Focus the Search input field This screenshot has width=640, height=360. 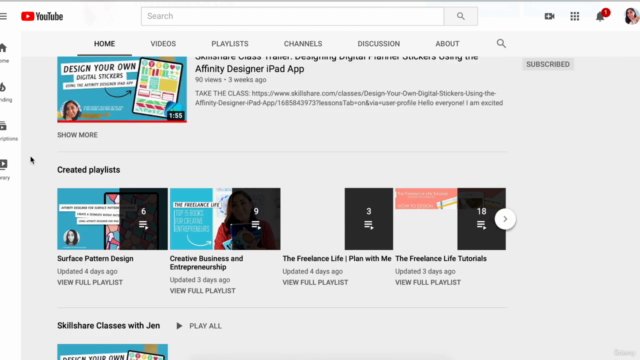(x=293, y=16)
